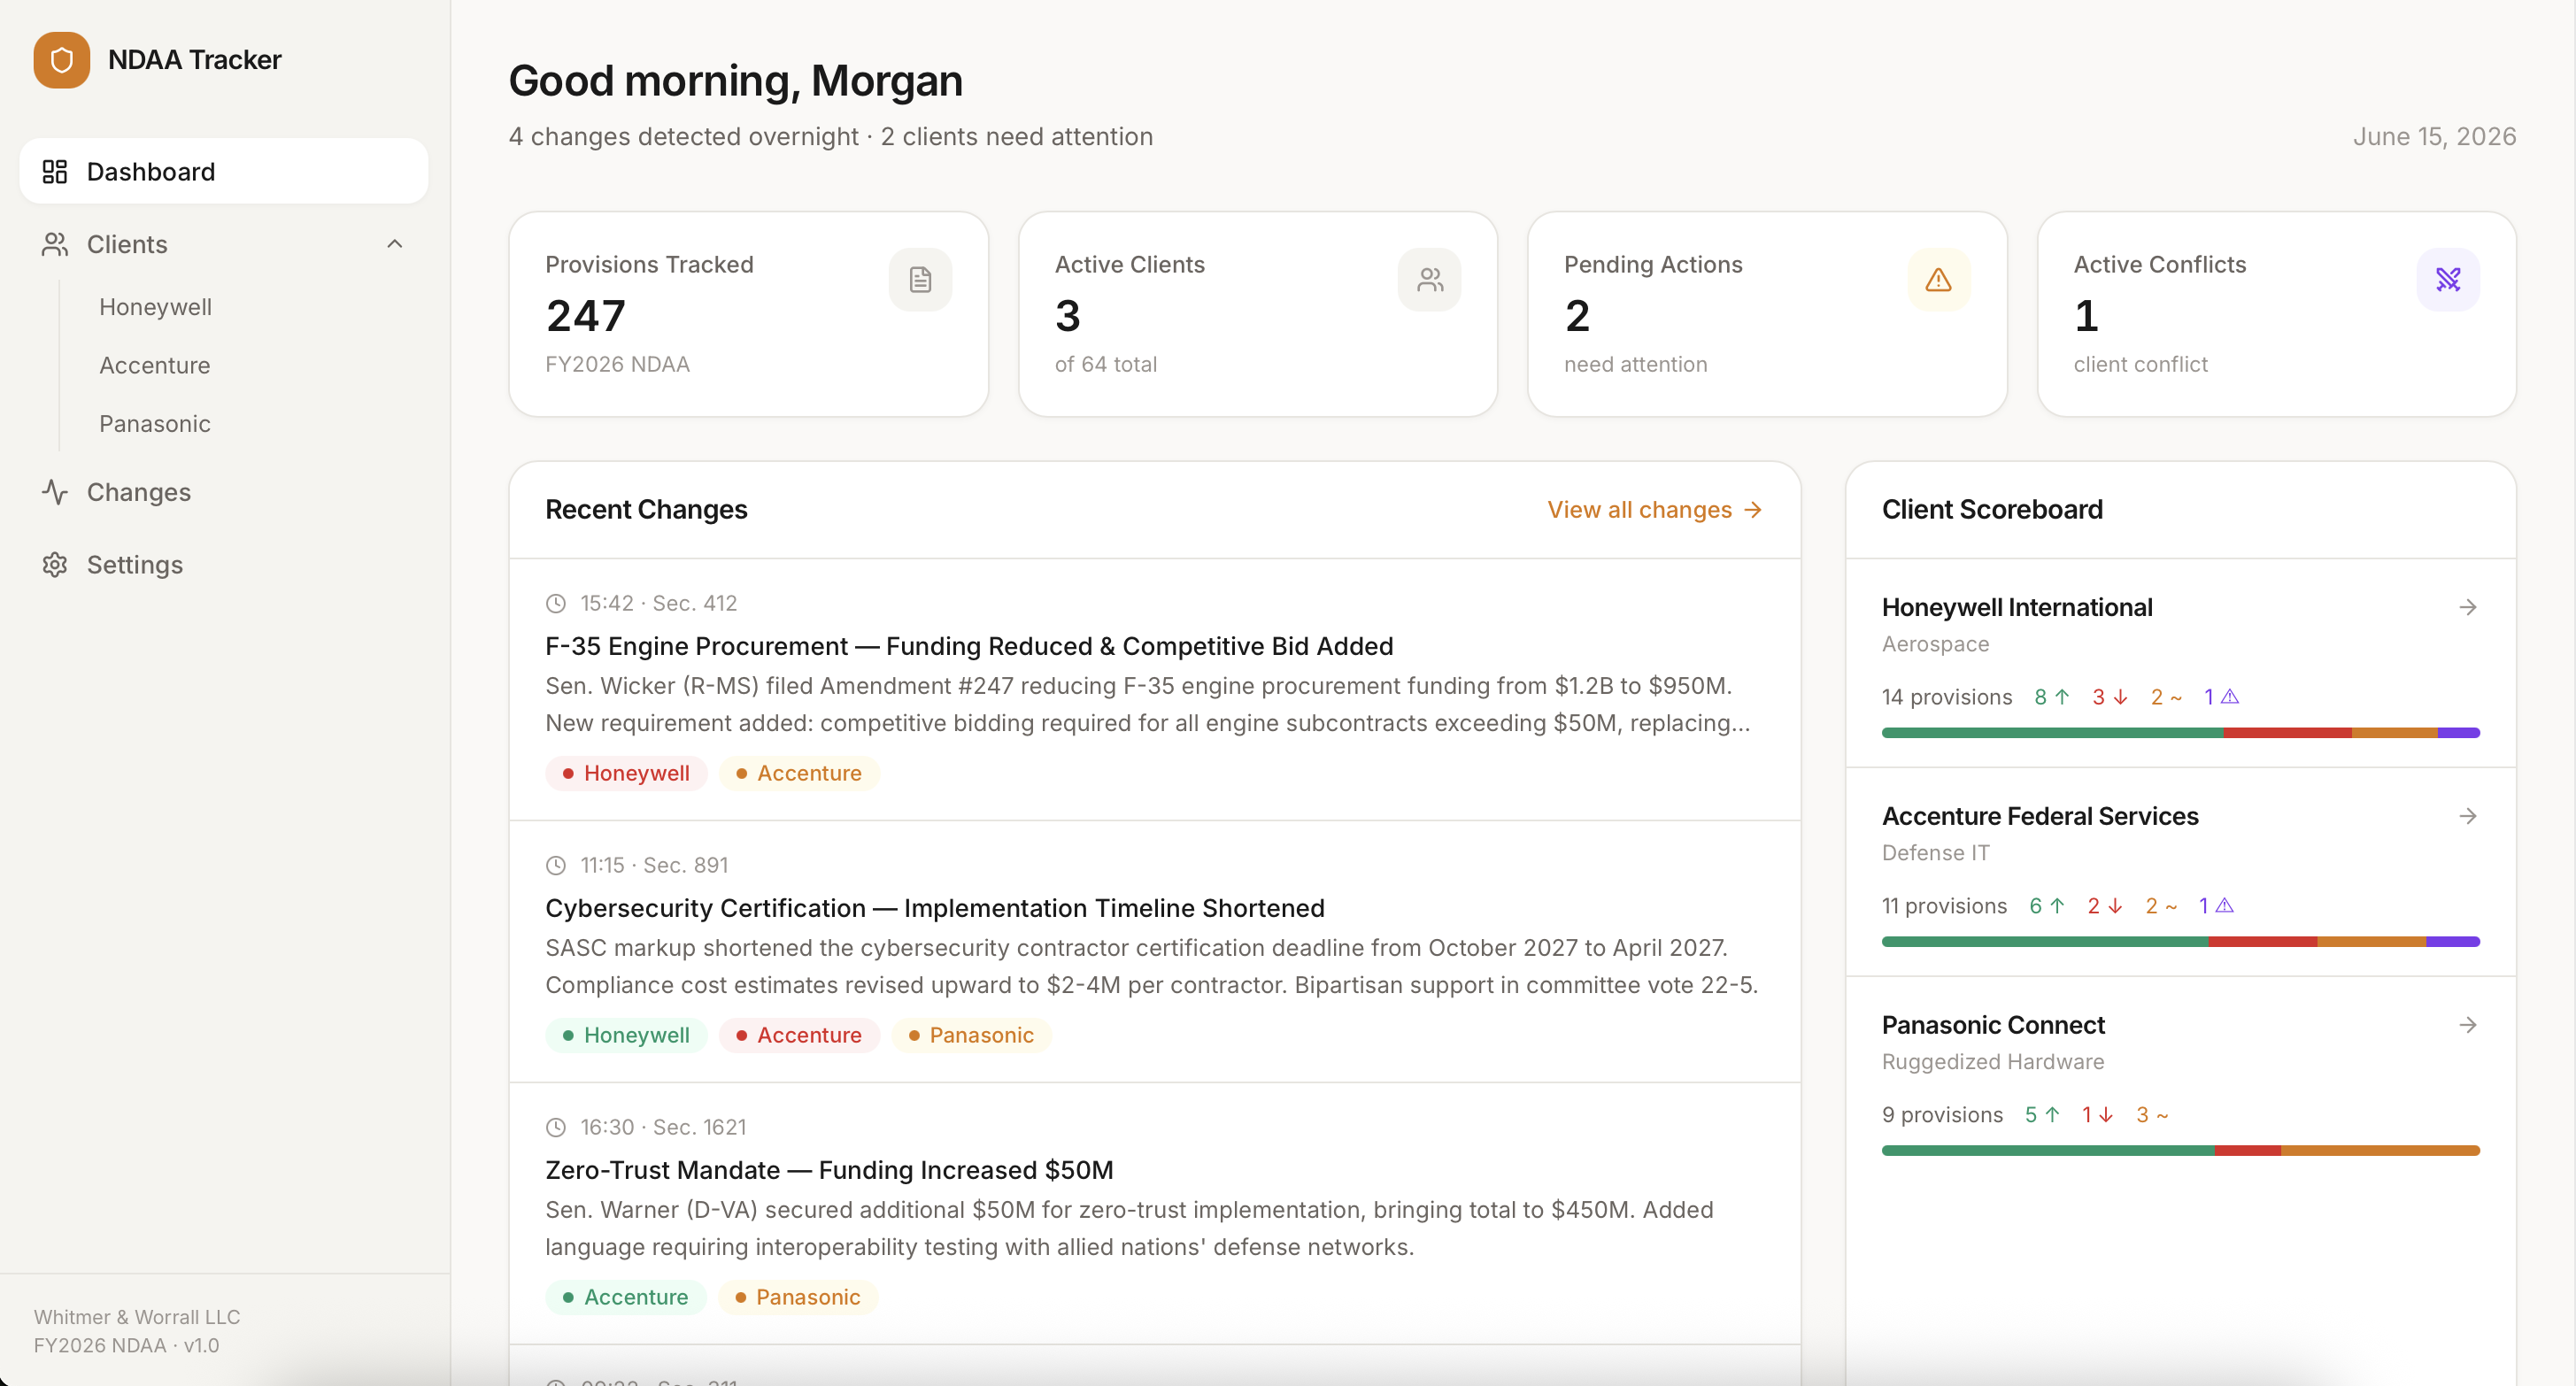Collapse the Clients section chevron
Image resolution: width=2576 pixels, height=1386 pixels.
click(x=395, y=244)
